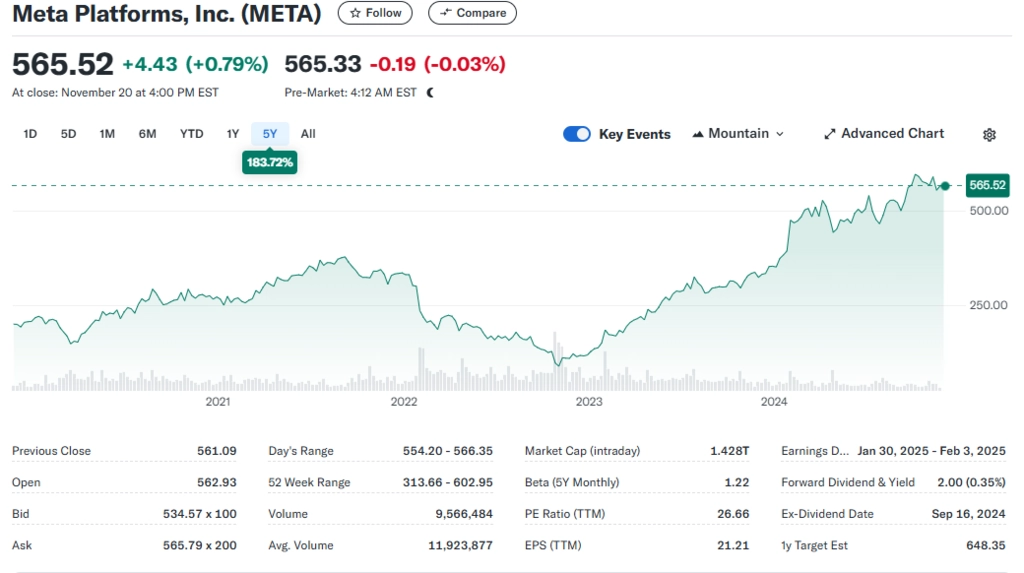The width and height of the screenshot is (1024, 573).
Task: Click the 2021 axis label
Action: (x=218, y=402)
